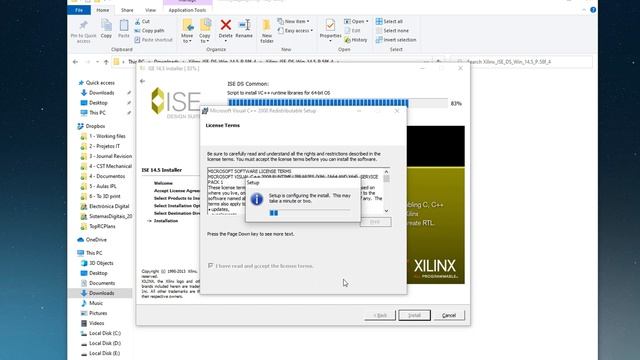Switch to the Home tab
640x360 pixels.
[x=102, y=10]
